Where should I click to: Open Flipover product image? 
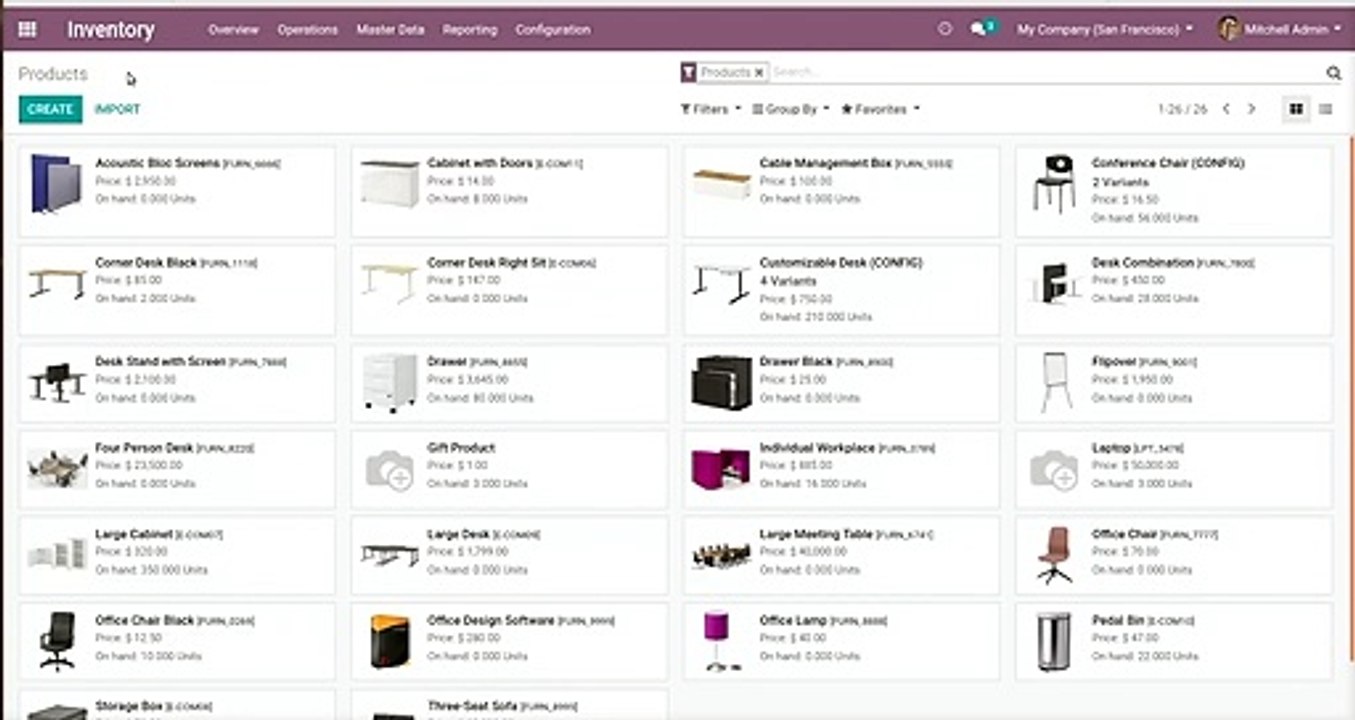[1055, 382]
